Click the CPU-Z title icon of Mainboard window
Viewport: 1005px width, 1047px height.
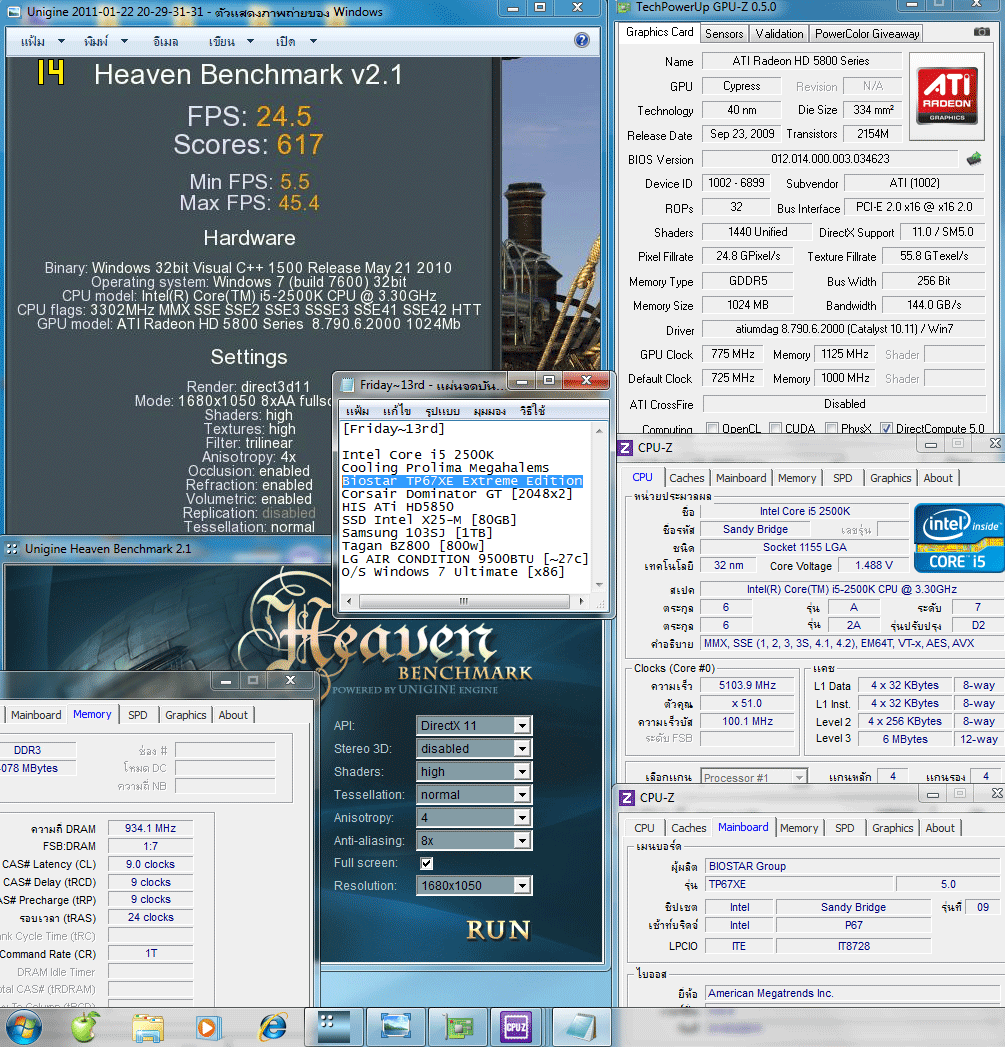tap(627, 797)
